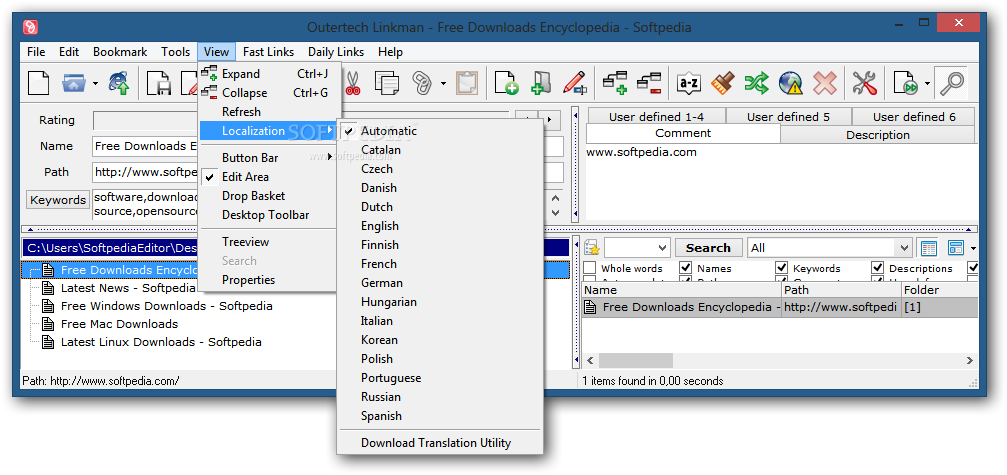Toggle the Descriptions checkbox
1007x475 pixels.
coord(878,268)
